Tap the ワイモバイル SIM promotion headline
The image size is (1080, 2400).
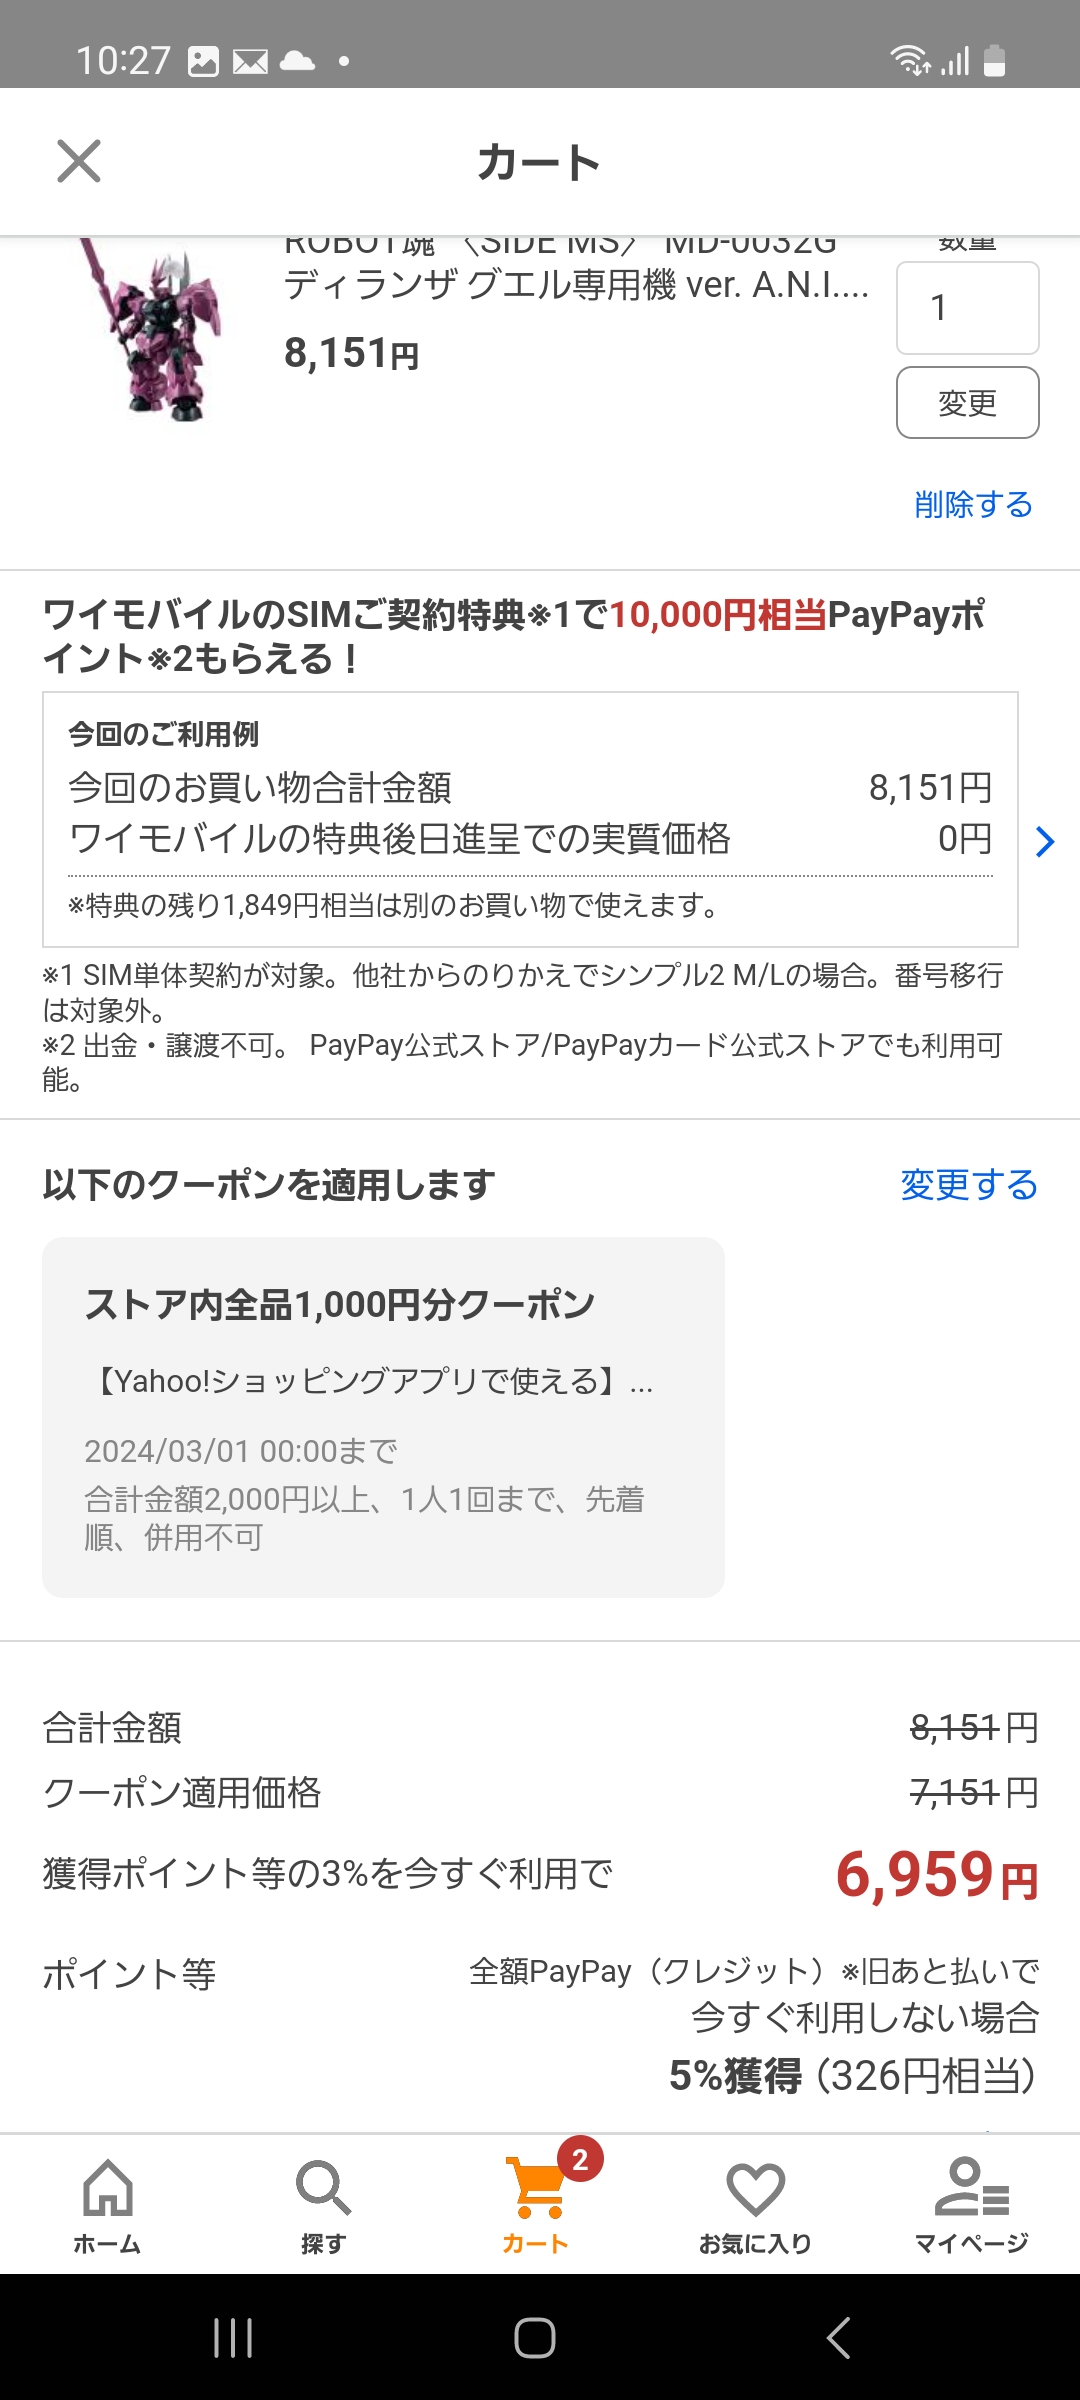click(513, 636)
